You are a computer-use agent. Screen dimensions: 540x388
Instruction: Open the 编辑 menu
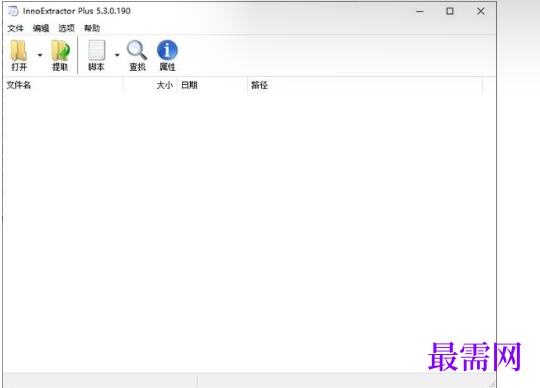click(41, 28)
